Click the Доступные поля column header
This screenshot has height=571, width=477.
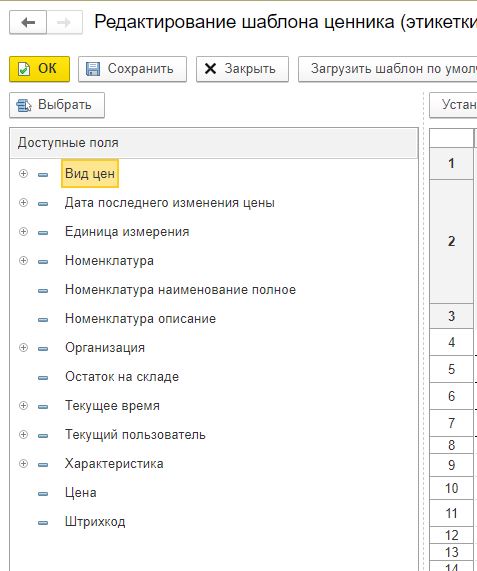pyautogui.click(x=214, y=143)
